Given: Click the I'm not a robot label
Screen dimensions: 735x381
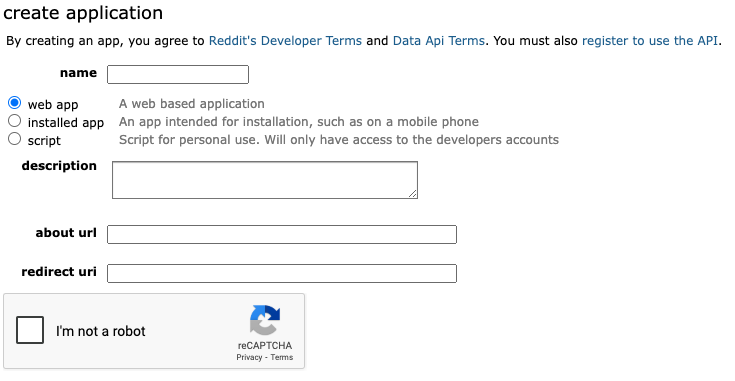Looking at the screenshot, I should (x=101, y=331).
